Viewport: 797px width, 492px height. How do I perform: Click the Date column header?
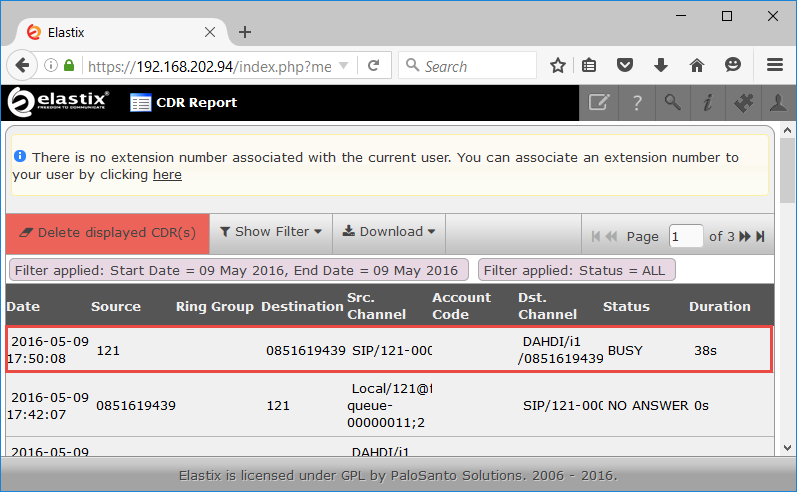click(x=23, y=306)
